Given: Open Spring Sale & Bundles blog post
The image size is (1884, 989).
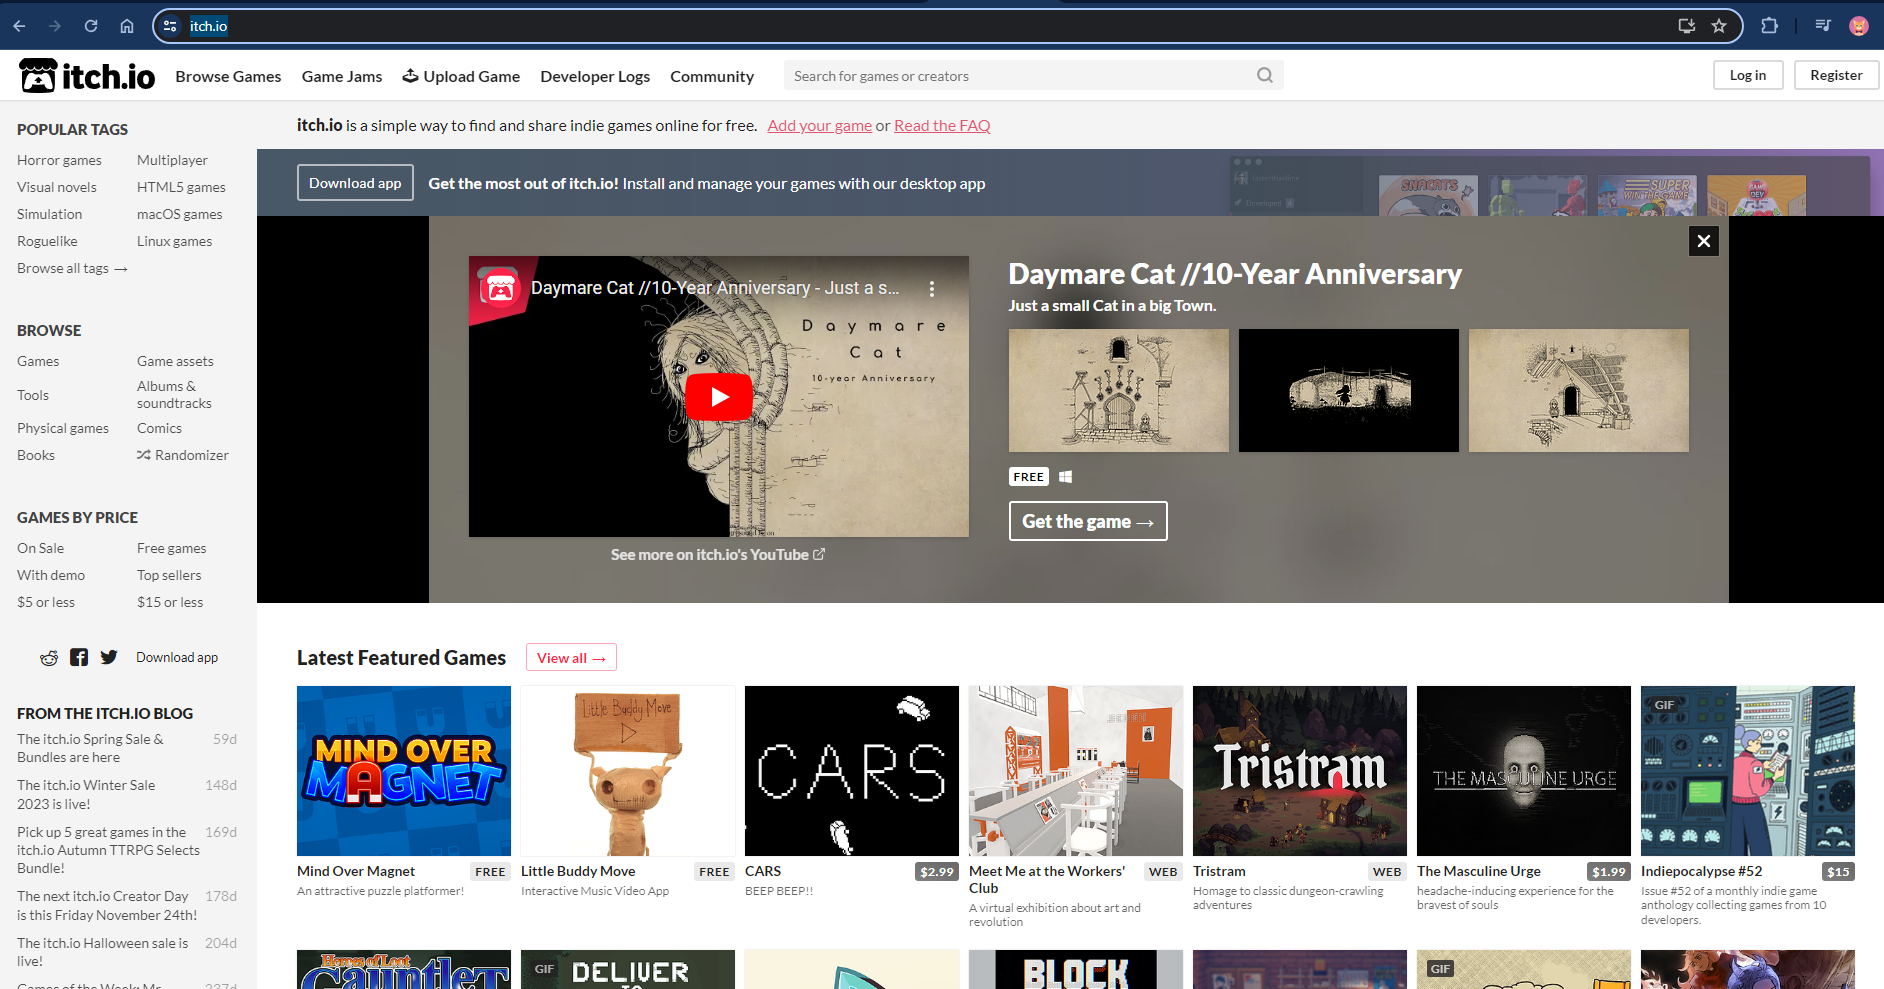Looking at the screenshot, I should (x=90, y=748).
